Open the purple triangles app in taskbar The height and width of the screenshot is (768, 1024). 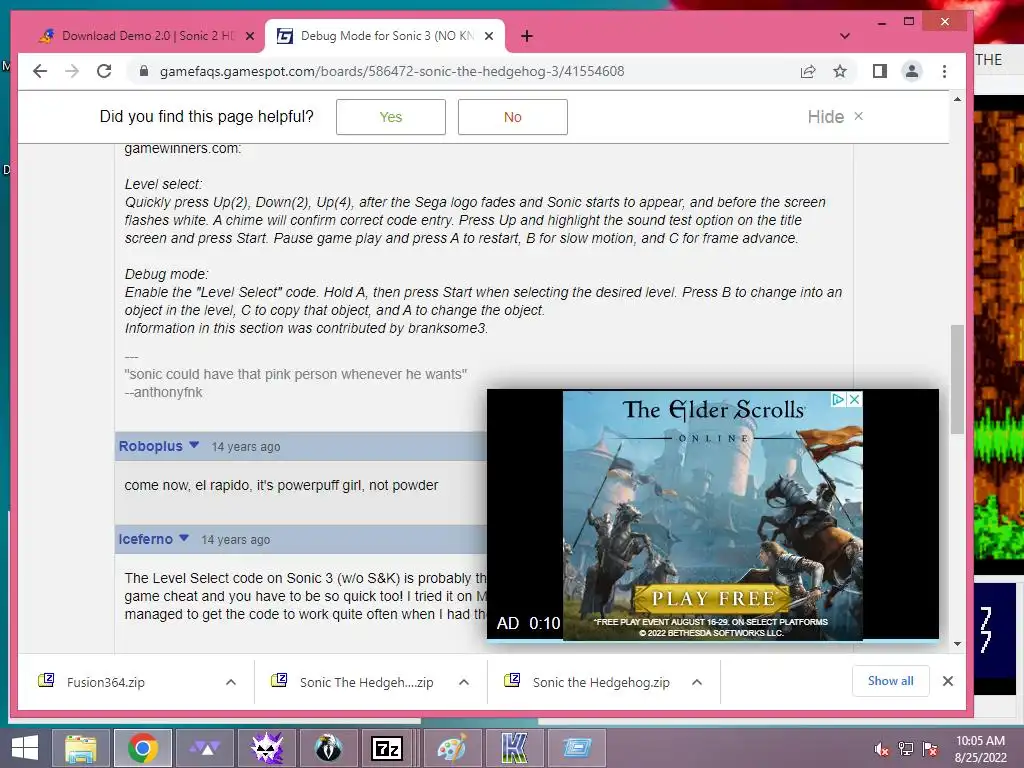point(206,748)
